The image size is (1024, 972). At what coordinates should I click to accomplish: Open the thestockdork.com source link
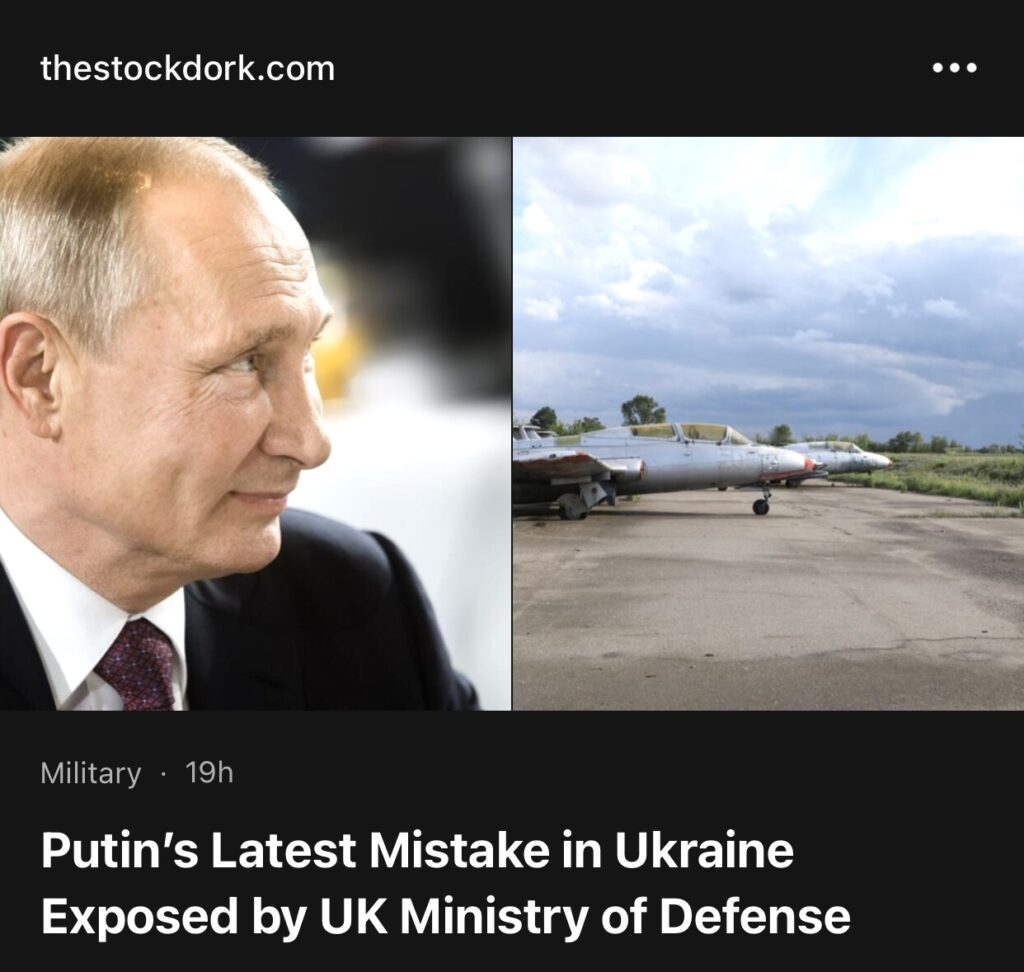(x=187, y=69)
